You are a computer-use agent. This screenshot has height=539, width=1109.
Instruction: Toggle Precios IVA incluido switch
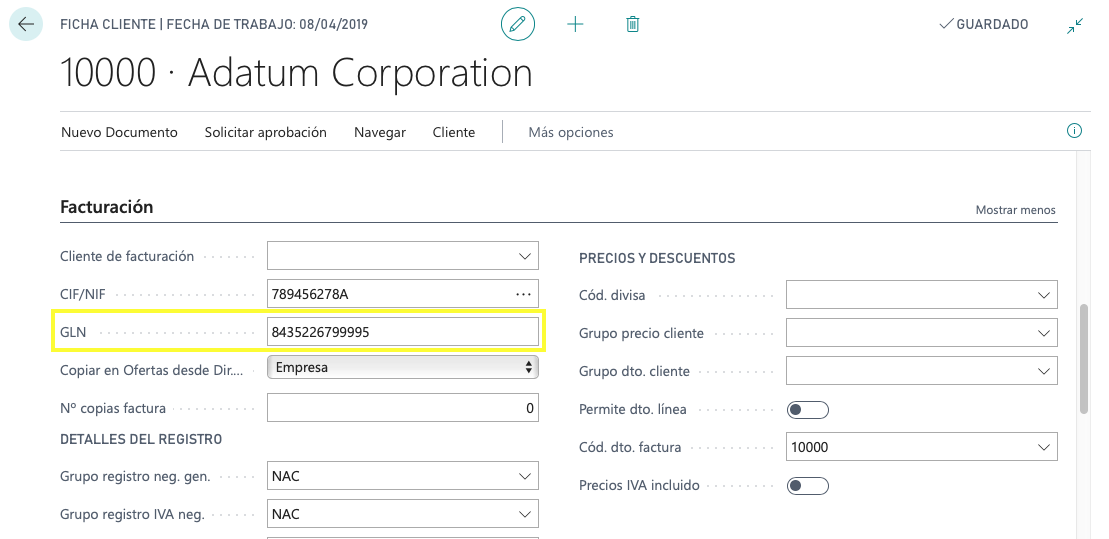[x=808, y=486]
